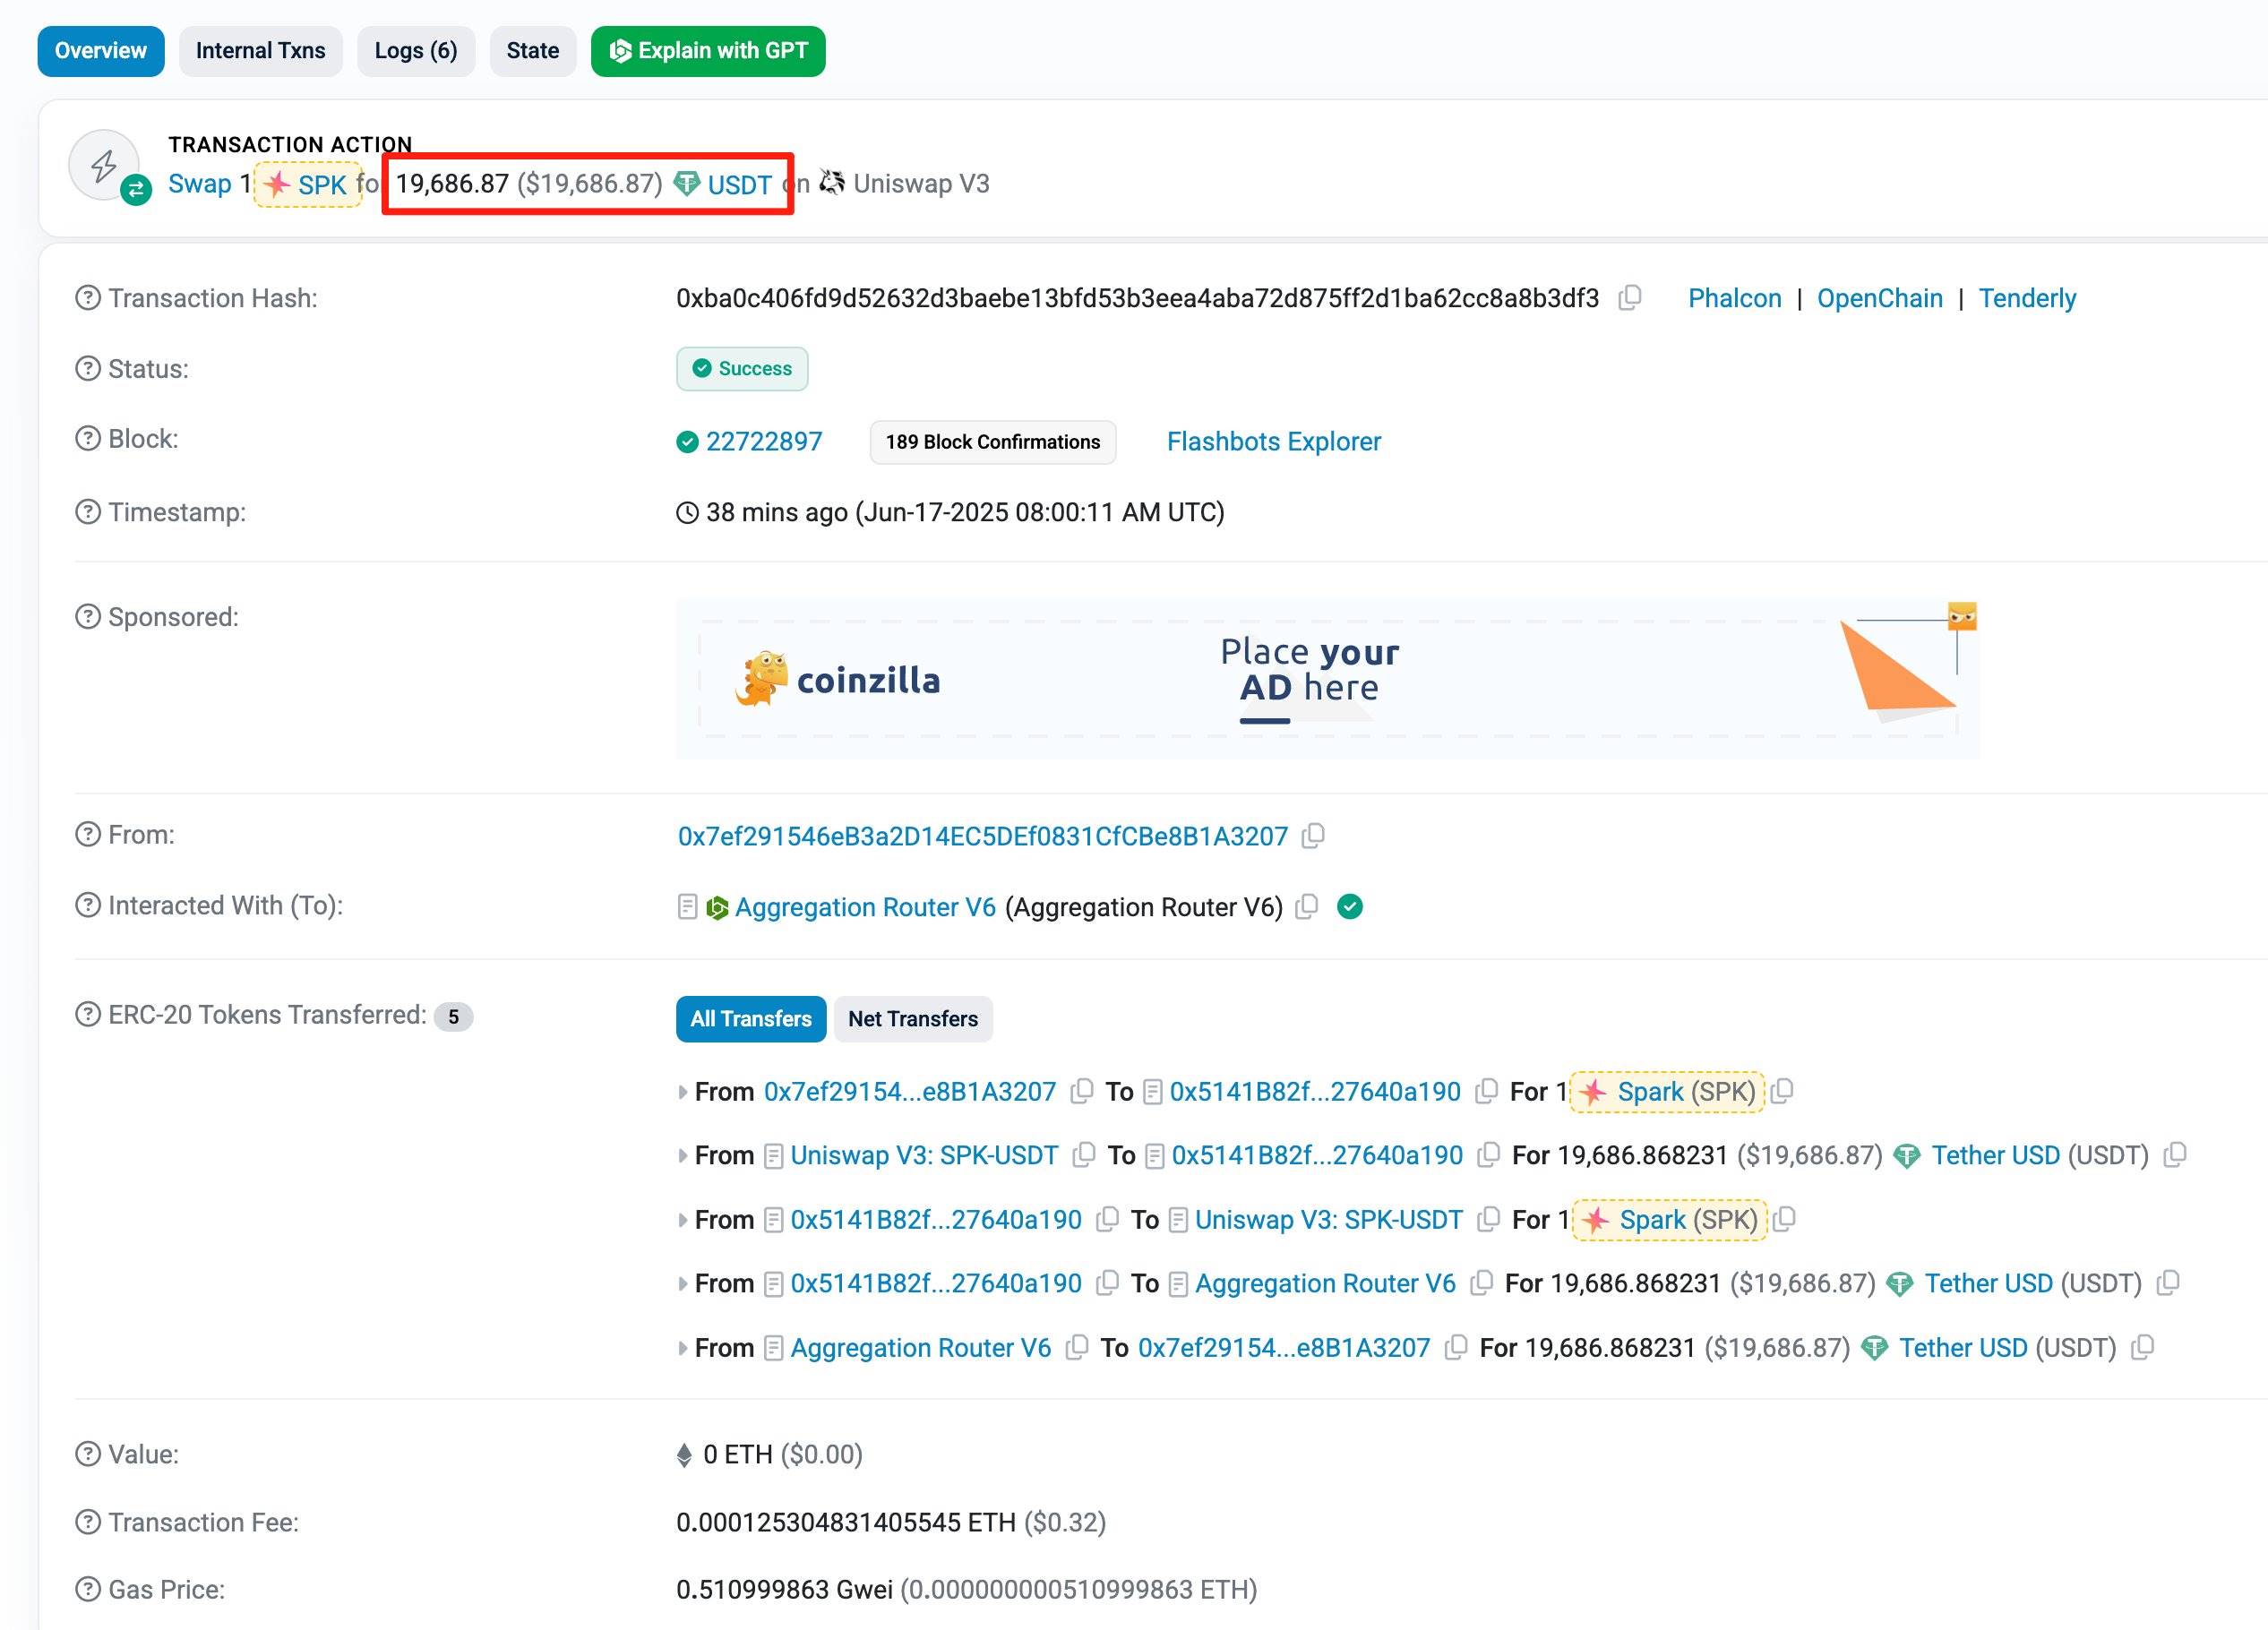Open the OpenChain link
Screen dimensions: 2268x1630
click(1880, 298)
